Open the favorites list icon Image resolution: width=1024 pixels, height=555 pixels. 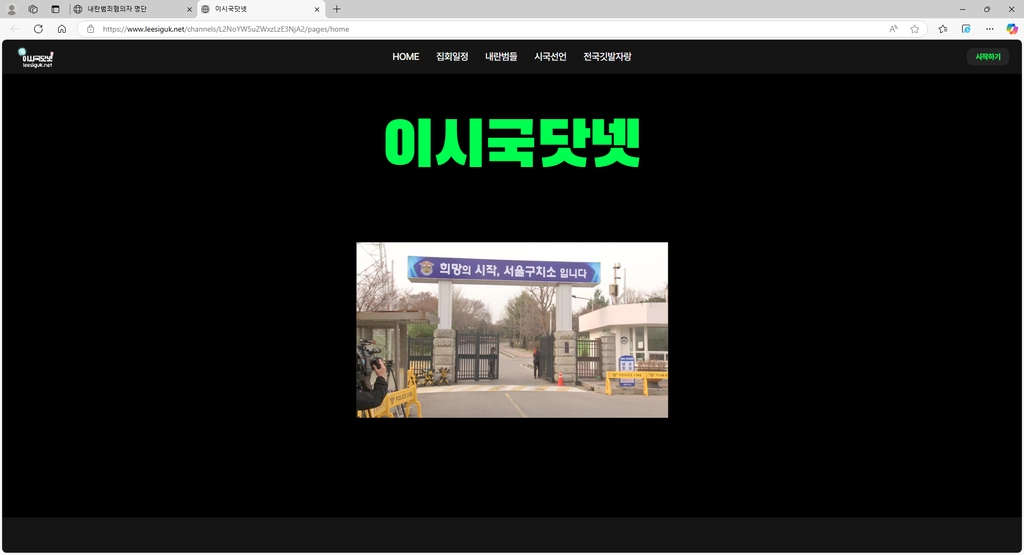click(942, 29)
